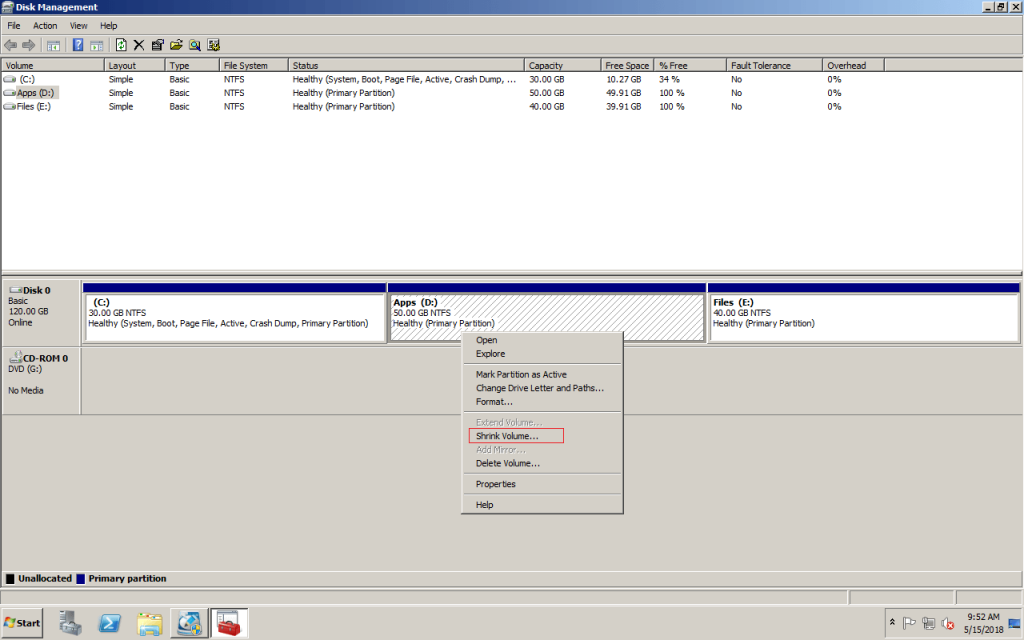This screenshot has height=640, width=1024.
Task: Click the Back navigation arrow icon
Action: pyautogui.click(x=10, y=44)
